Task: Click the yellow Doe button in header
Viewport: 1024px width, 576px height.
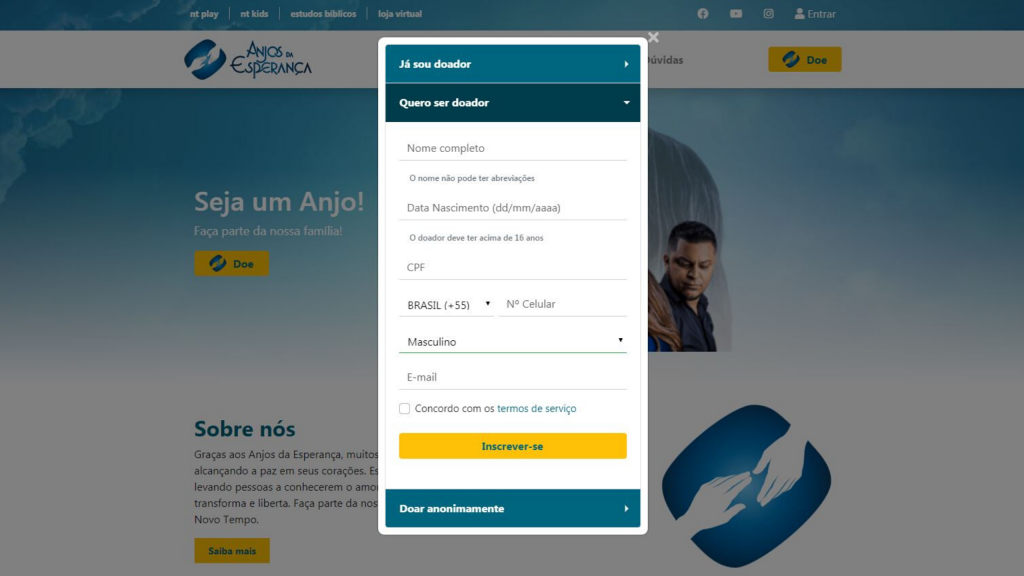Action: pyautogui.click(x=805, y=59)
